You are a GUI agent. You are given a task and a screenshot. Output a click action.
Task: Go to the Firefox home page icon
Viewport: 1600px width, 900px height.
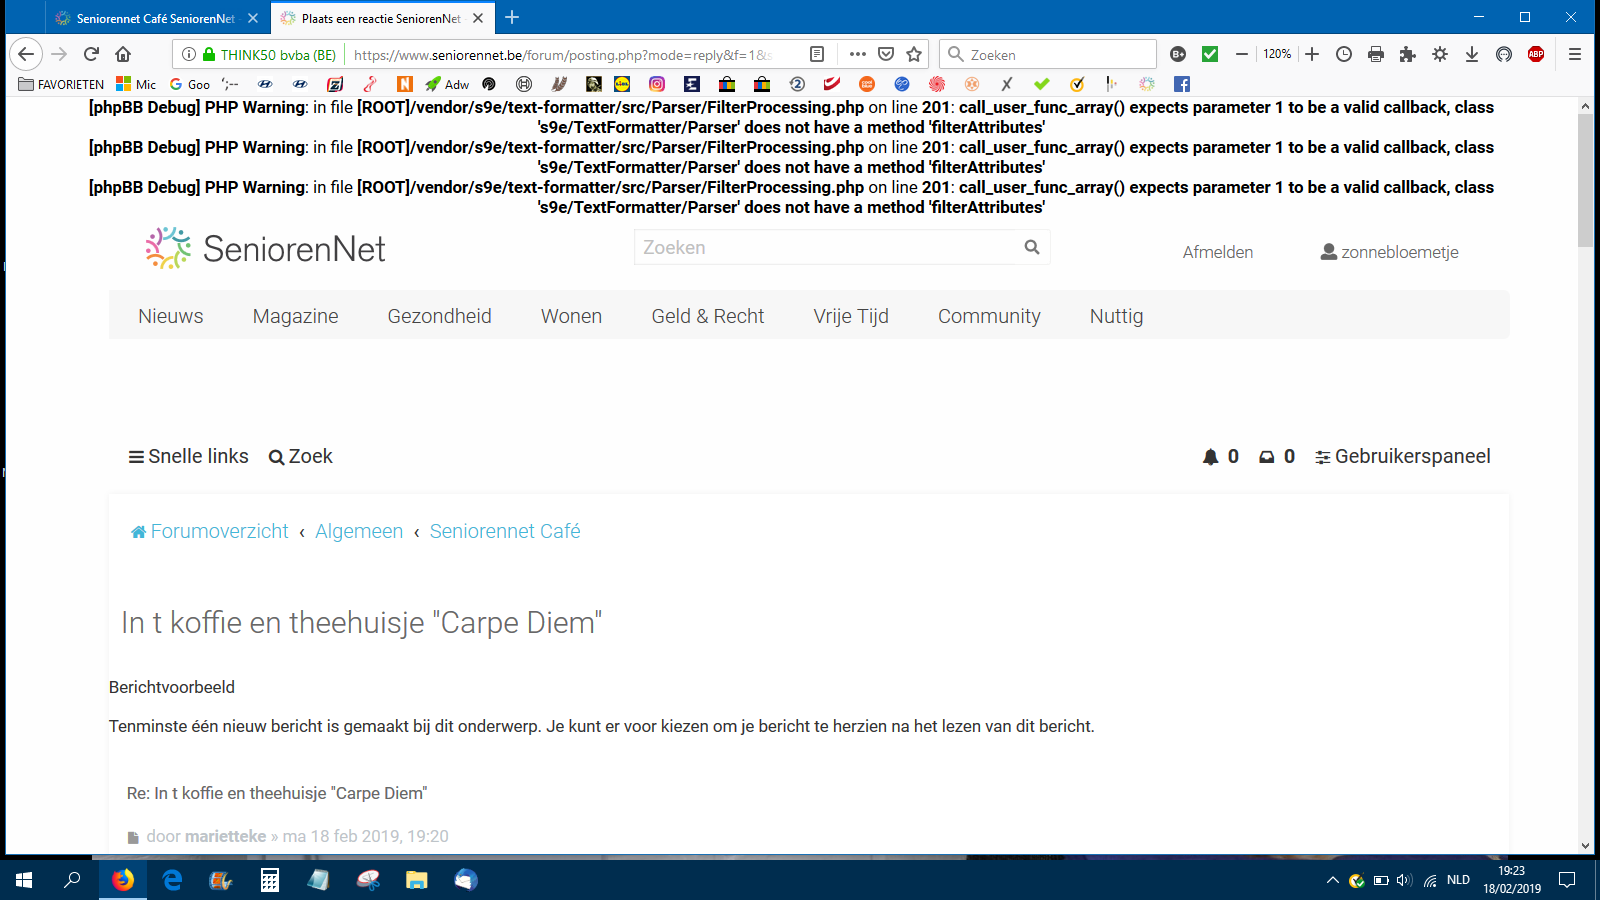click(123, 54)
